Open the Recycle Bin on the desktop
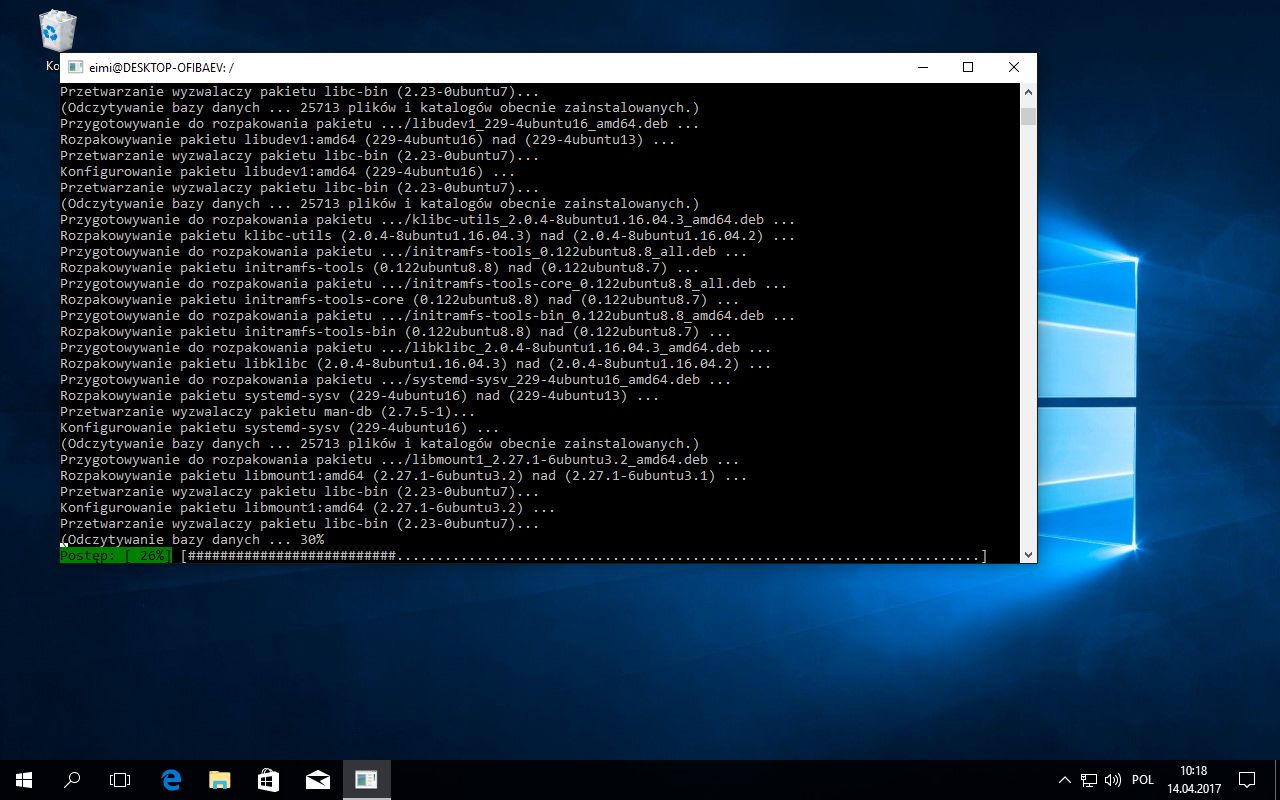 click(57, 30)
